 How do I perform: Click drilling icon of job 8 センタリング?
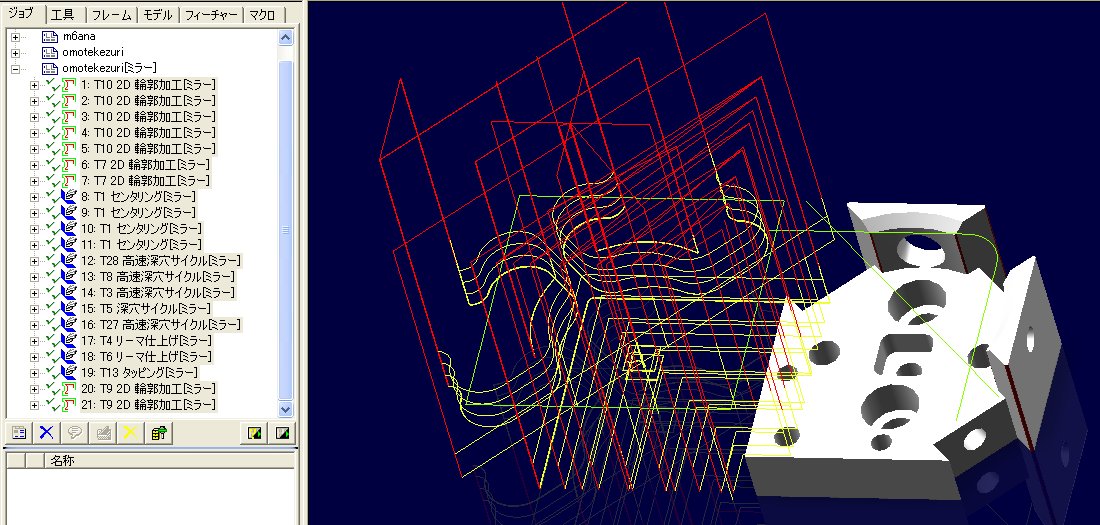69,196
